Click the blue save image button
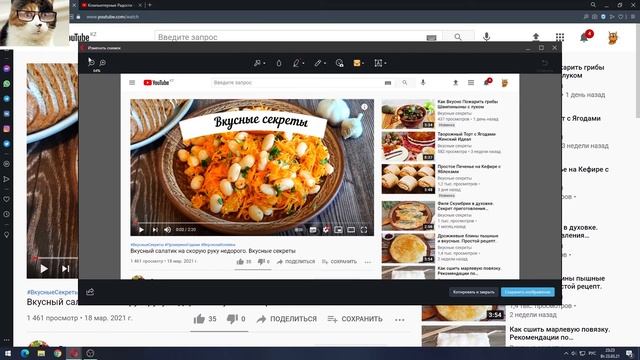Screen dimensions: 640x360 527,292
